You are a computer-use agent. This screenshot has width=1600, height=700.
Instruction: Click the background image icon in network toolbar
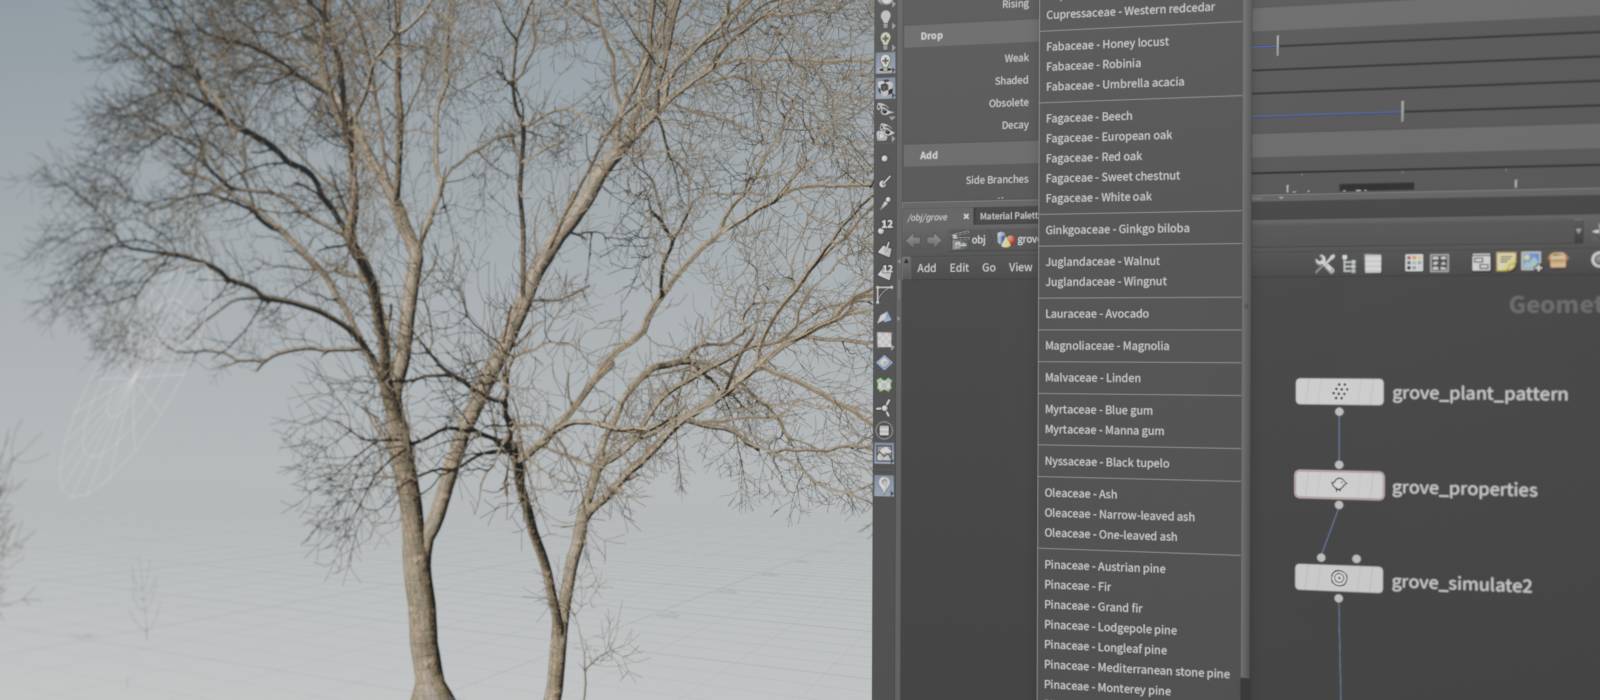pos(1531,262)
